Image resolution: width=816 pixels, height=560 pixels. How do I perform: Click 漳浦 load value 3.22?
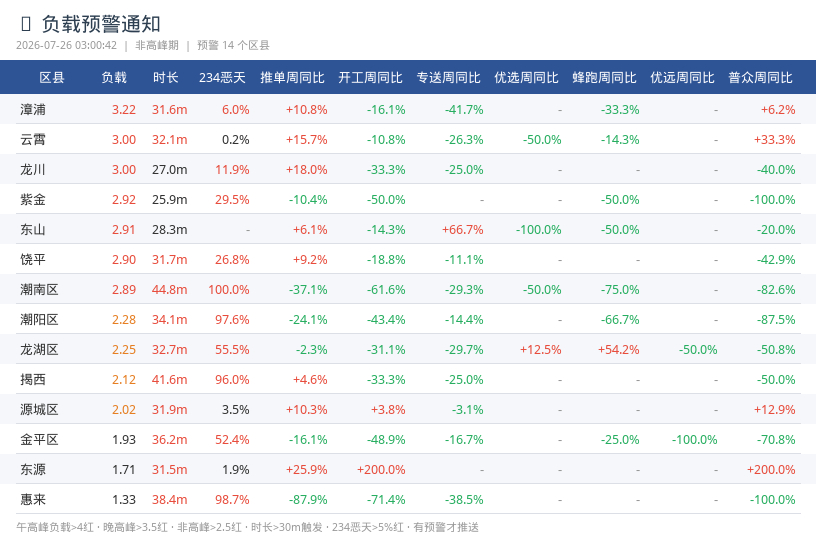pos(124,110)
